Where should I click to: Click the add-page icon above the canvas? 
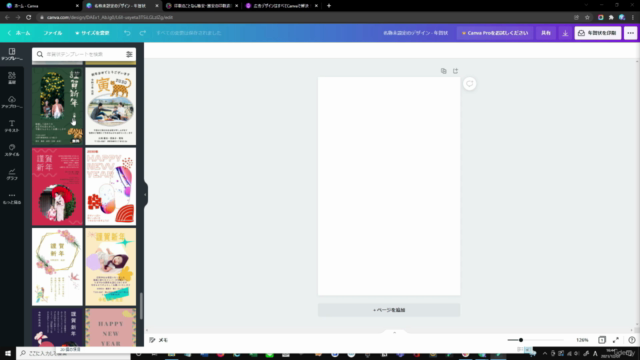click(x=456, y=71)
